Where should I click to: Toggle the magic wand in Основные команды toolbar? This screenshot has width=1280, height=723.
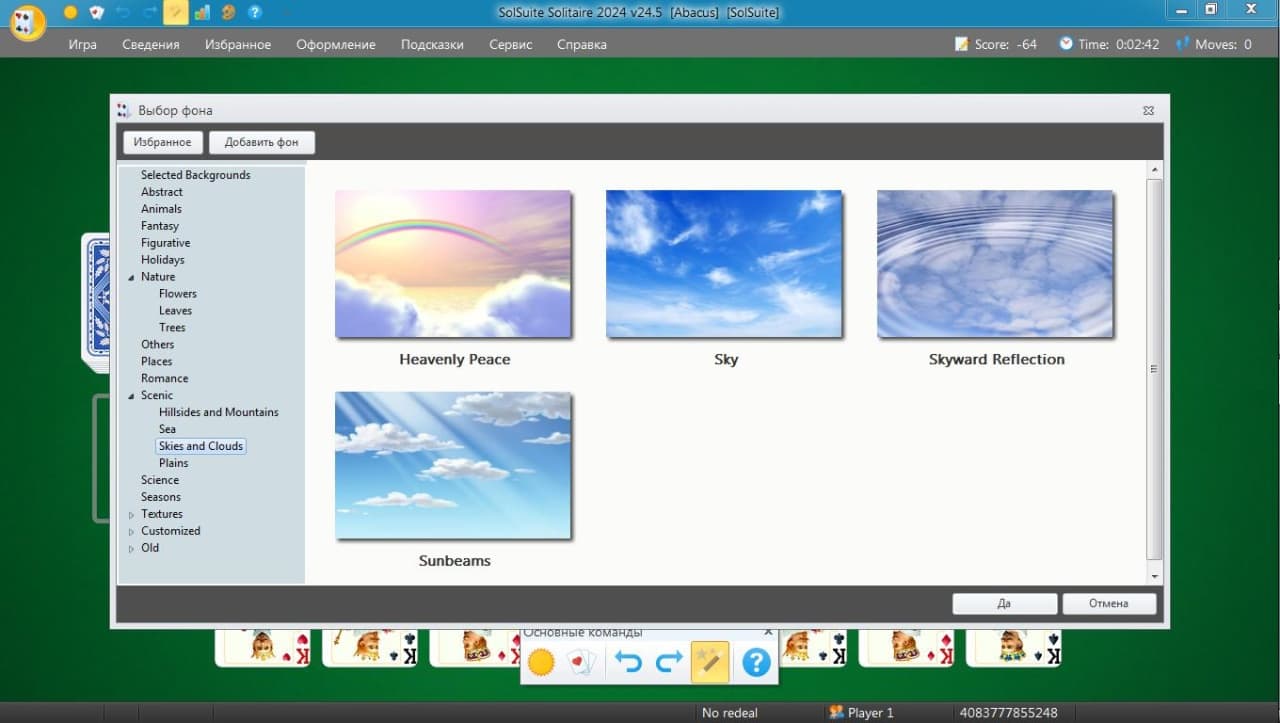coord(709,662)
